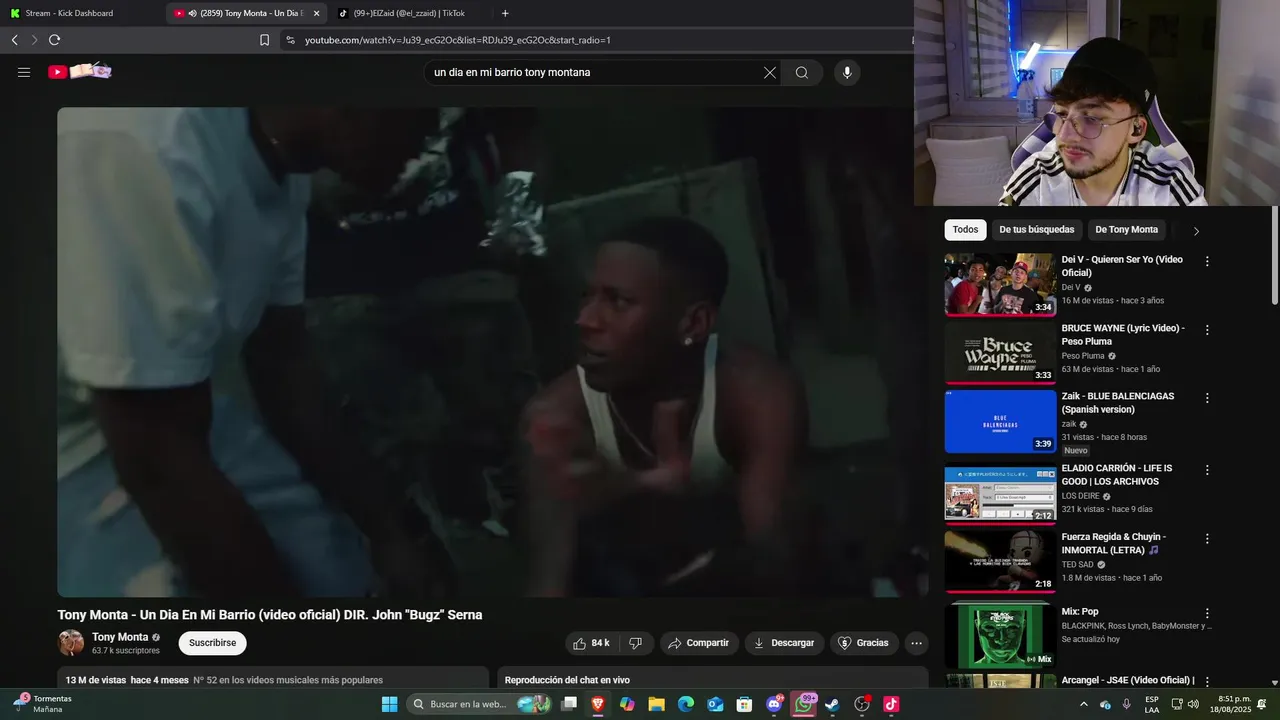Open Microsoft Store from taskbar
Screen dimensions: 1280x720
(744, 704)
